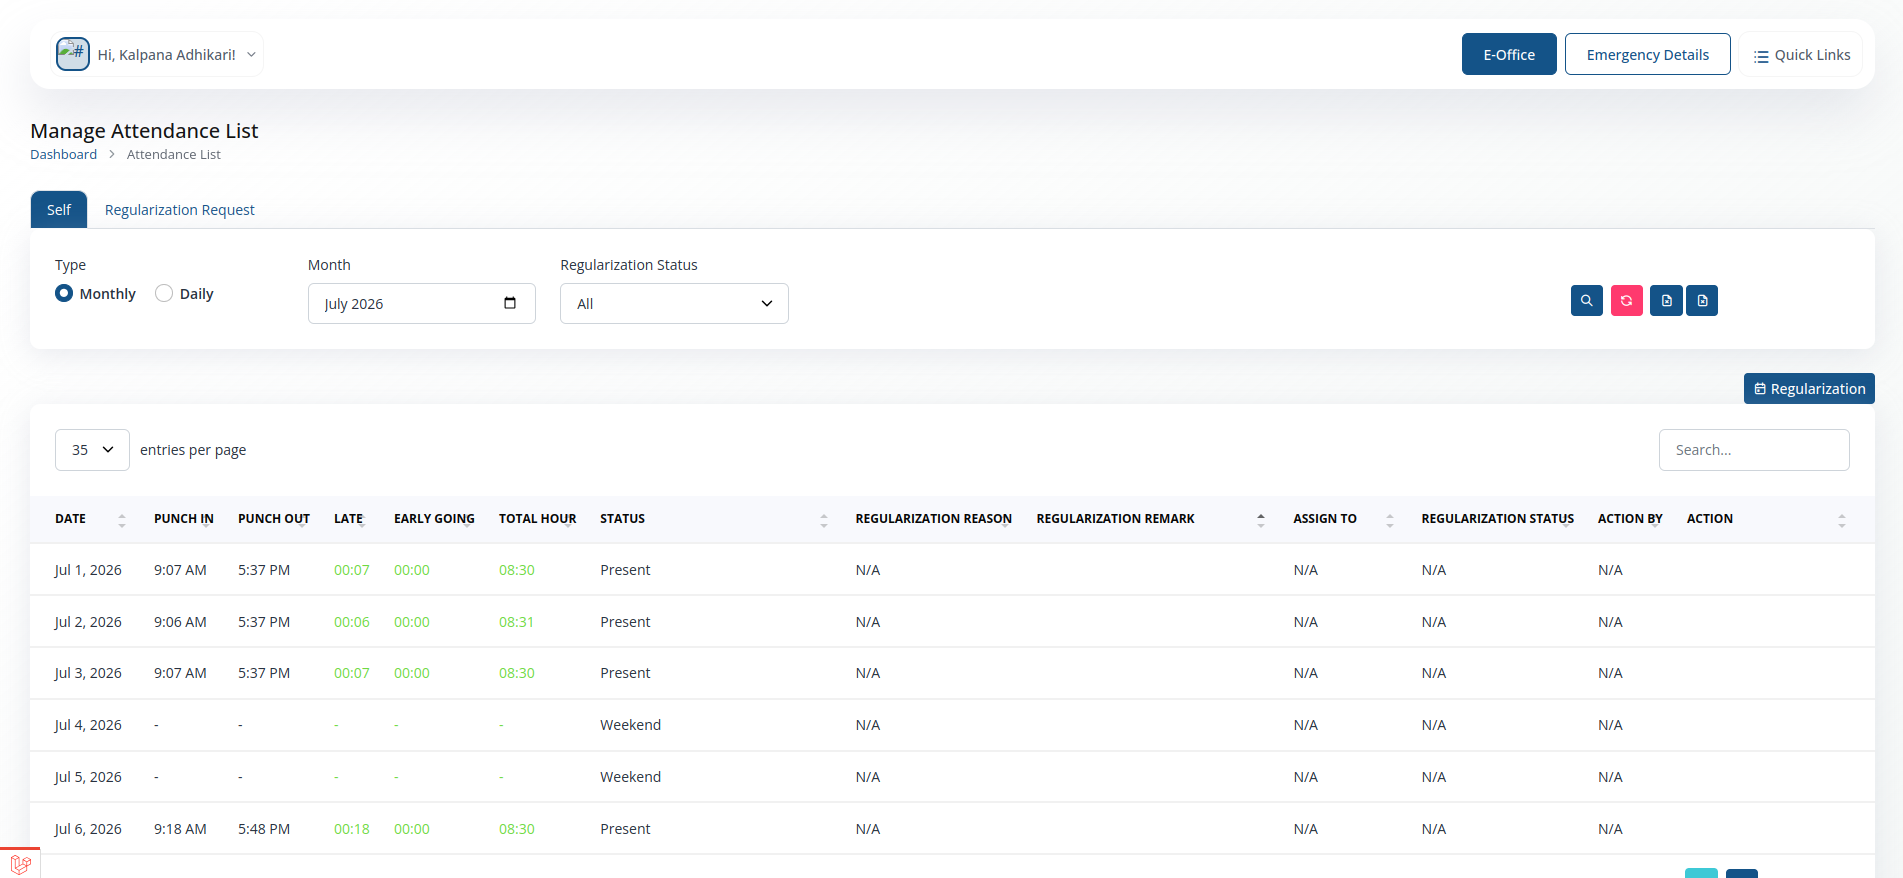Click the rightmost Excel export icon button

click(x=1702, y=300)
